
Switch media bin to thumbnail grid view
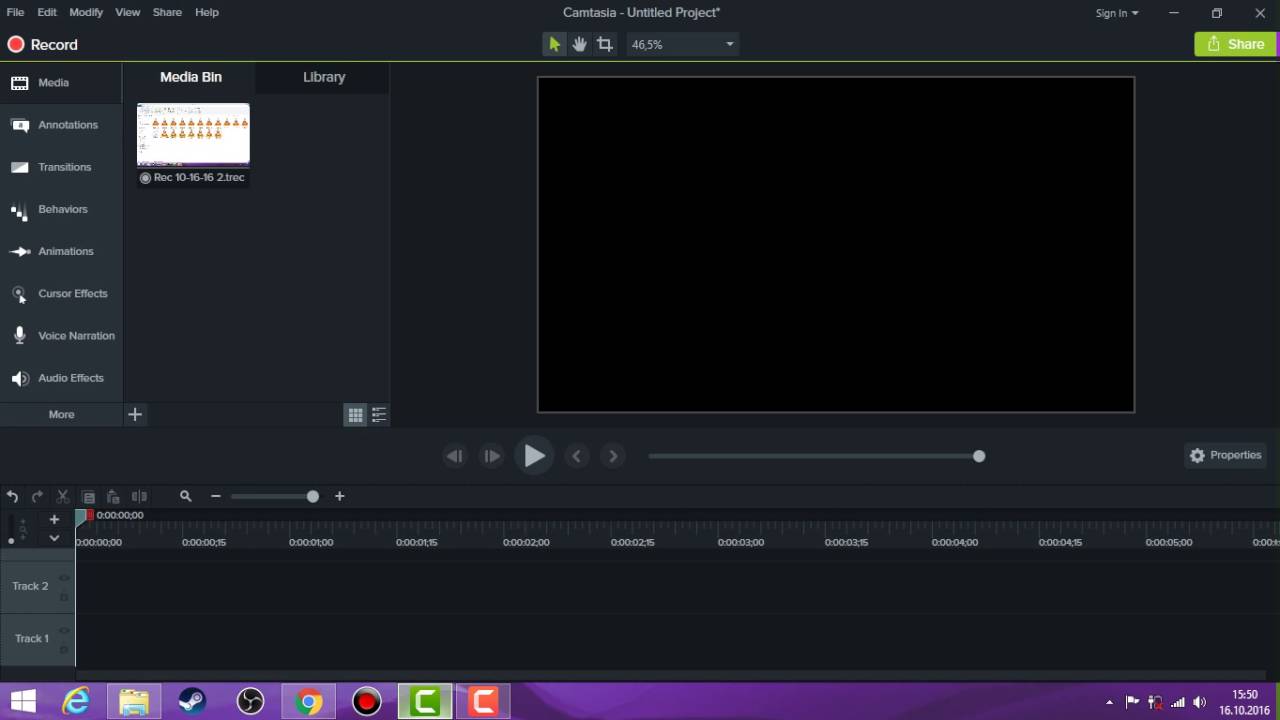pos(355,415)
